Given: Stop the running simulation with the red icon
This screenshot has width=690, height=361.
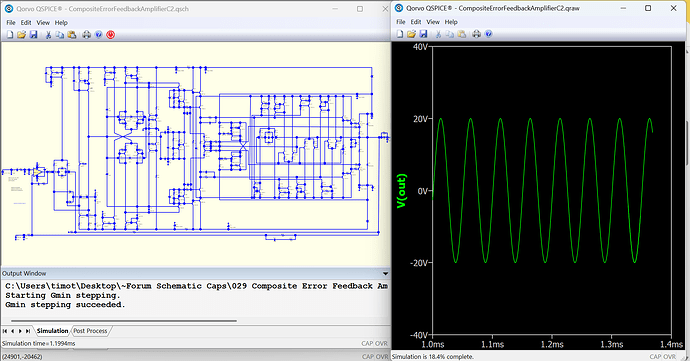Looking at the screenshot, I should [x=110, y=35].
